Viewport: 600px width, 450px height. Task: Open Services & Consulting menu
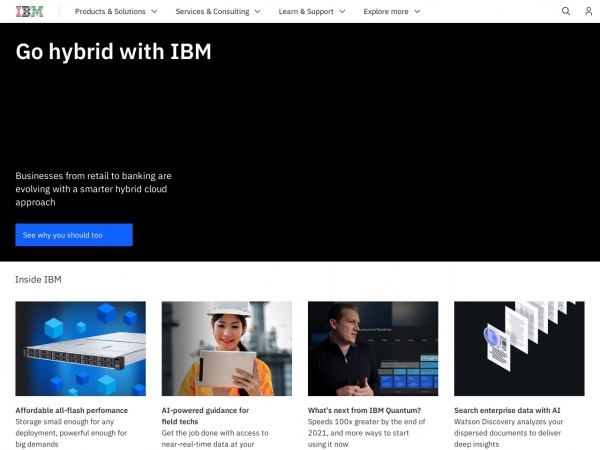click(218, 11)
